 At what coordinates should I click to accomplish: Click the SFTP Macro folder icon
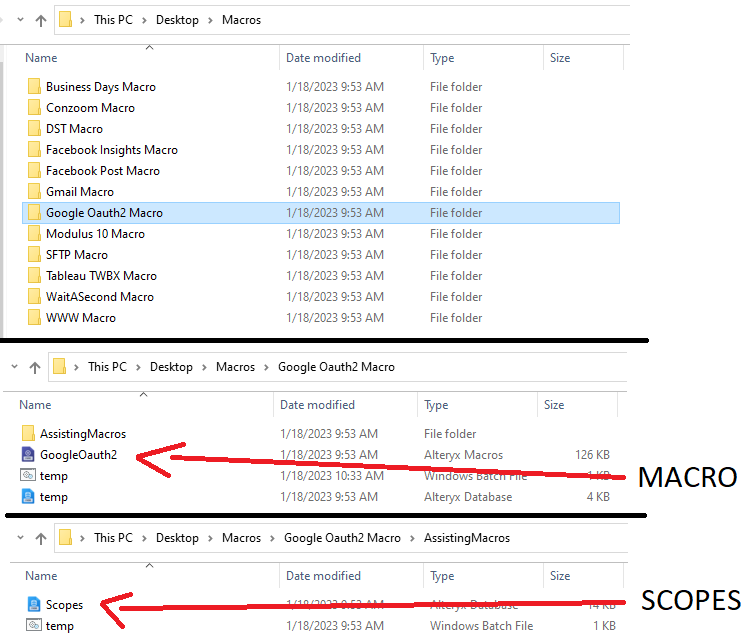(34, 255)
